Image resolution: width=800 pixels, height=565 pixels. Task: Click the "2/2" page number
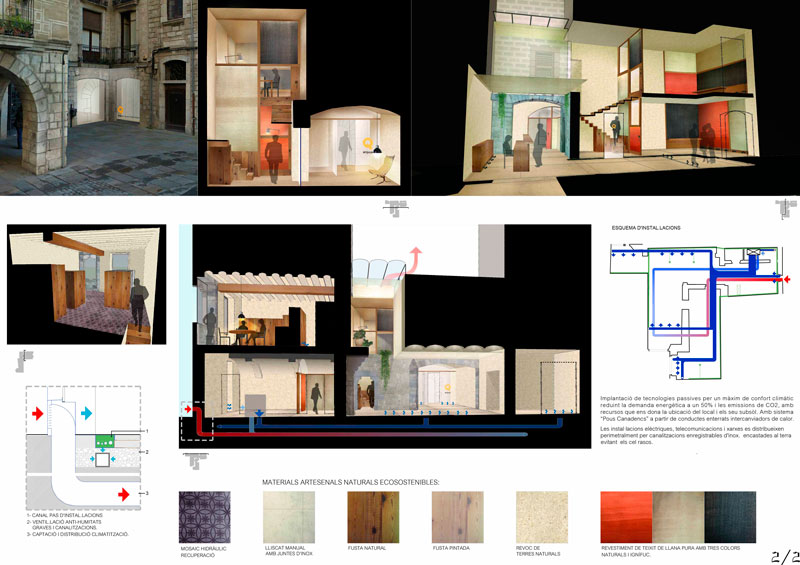tap(785, 557)
